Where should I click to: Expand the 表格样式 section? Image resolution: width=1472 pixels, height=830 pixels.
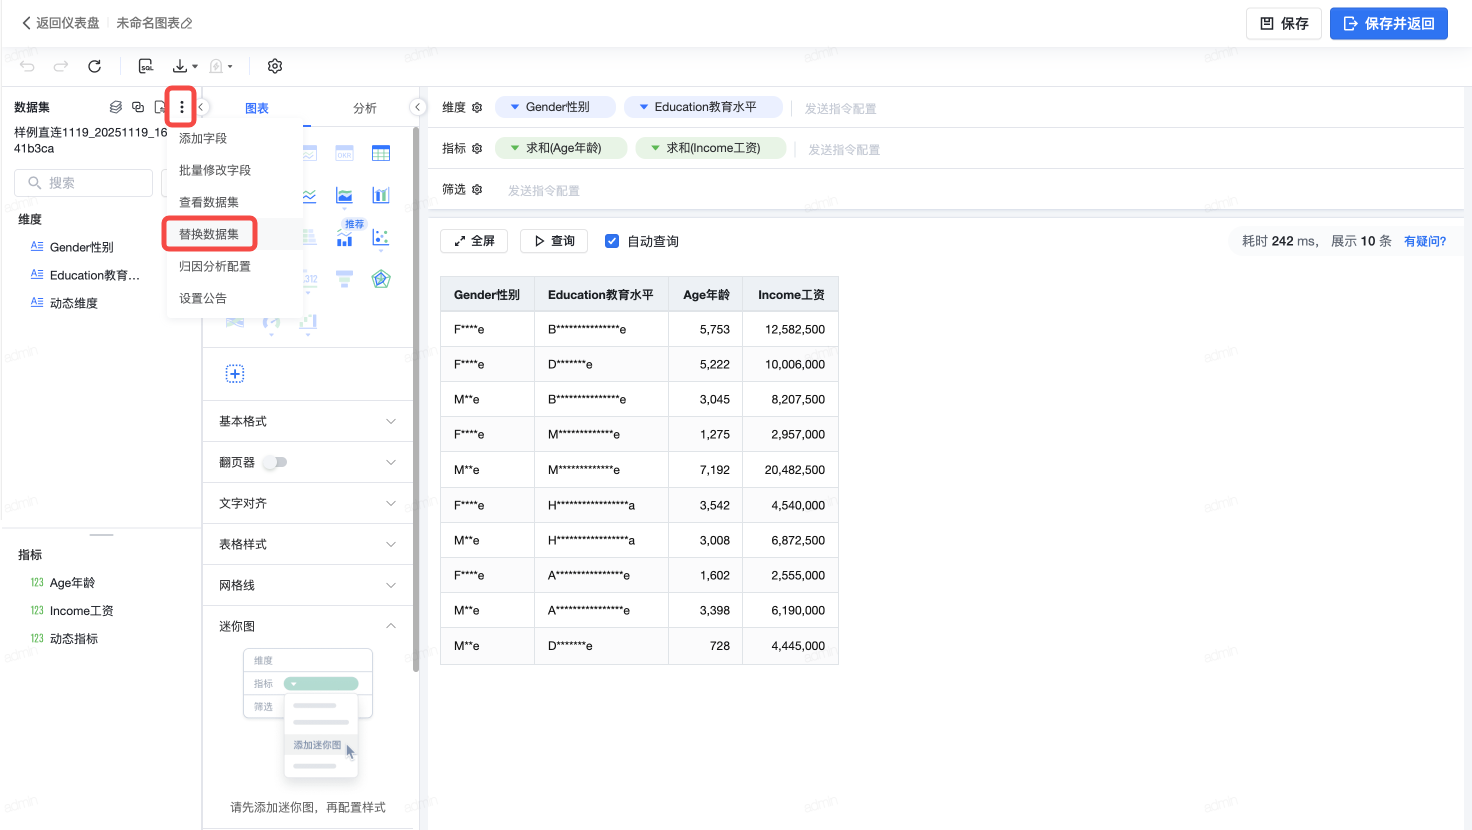coord(391,544)
